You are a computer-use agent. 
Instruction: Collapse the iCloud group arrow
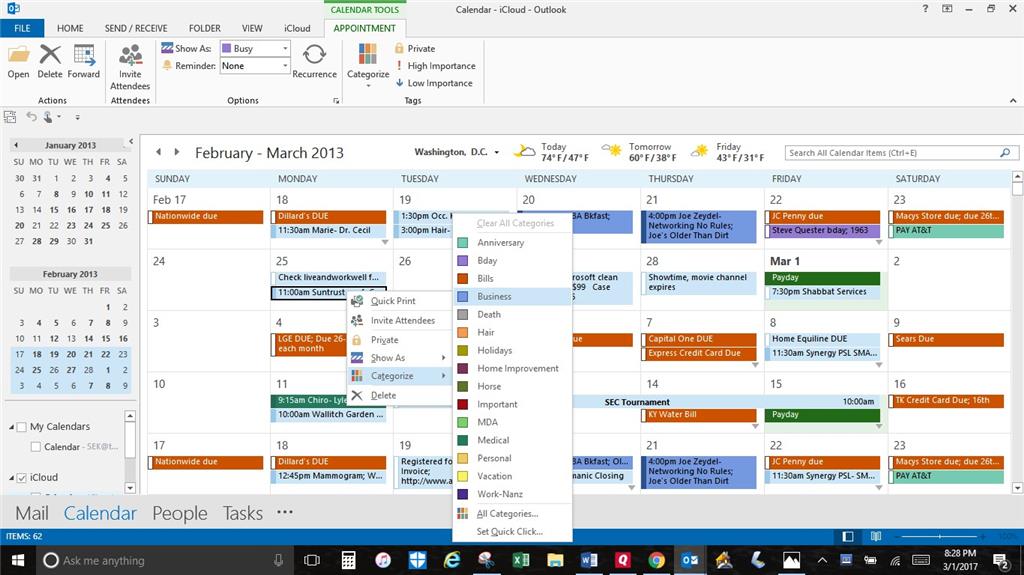click(12, 478)
